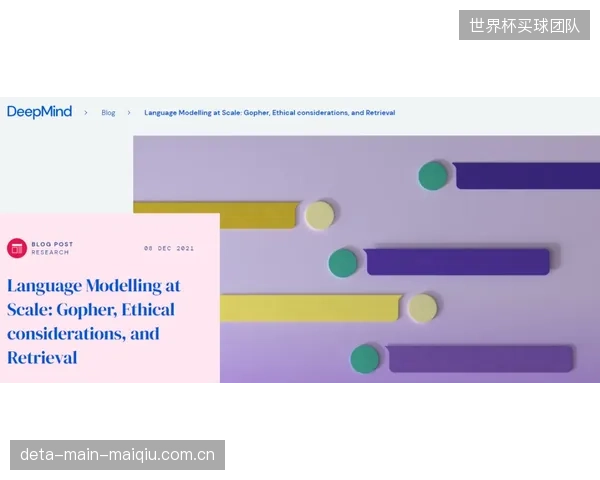Image resolution: width=600 pixels, height=480 pixels.
Task: Select the 'RESEARCH' category text
Action: click(x=50, y=252)
